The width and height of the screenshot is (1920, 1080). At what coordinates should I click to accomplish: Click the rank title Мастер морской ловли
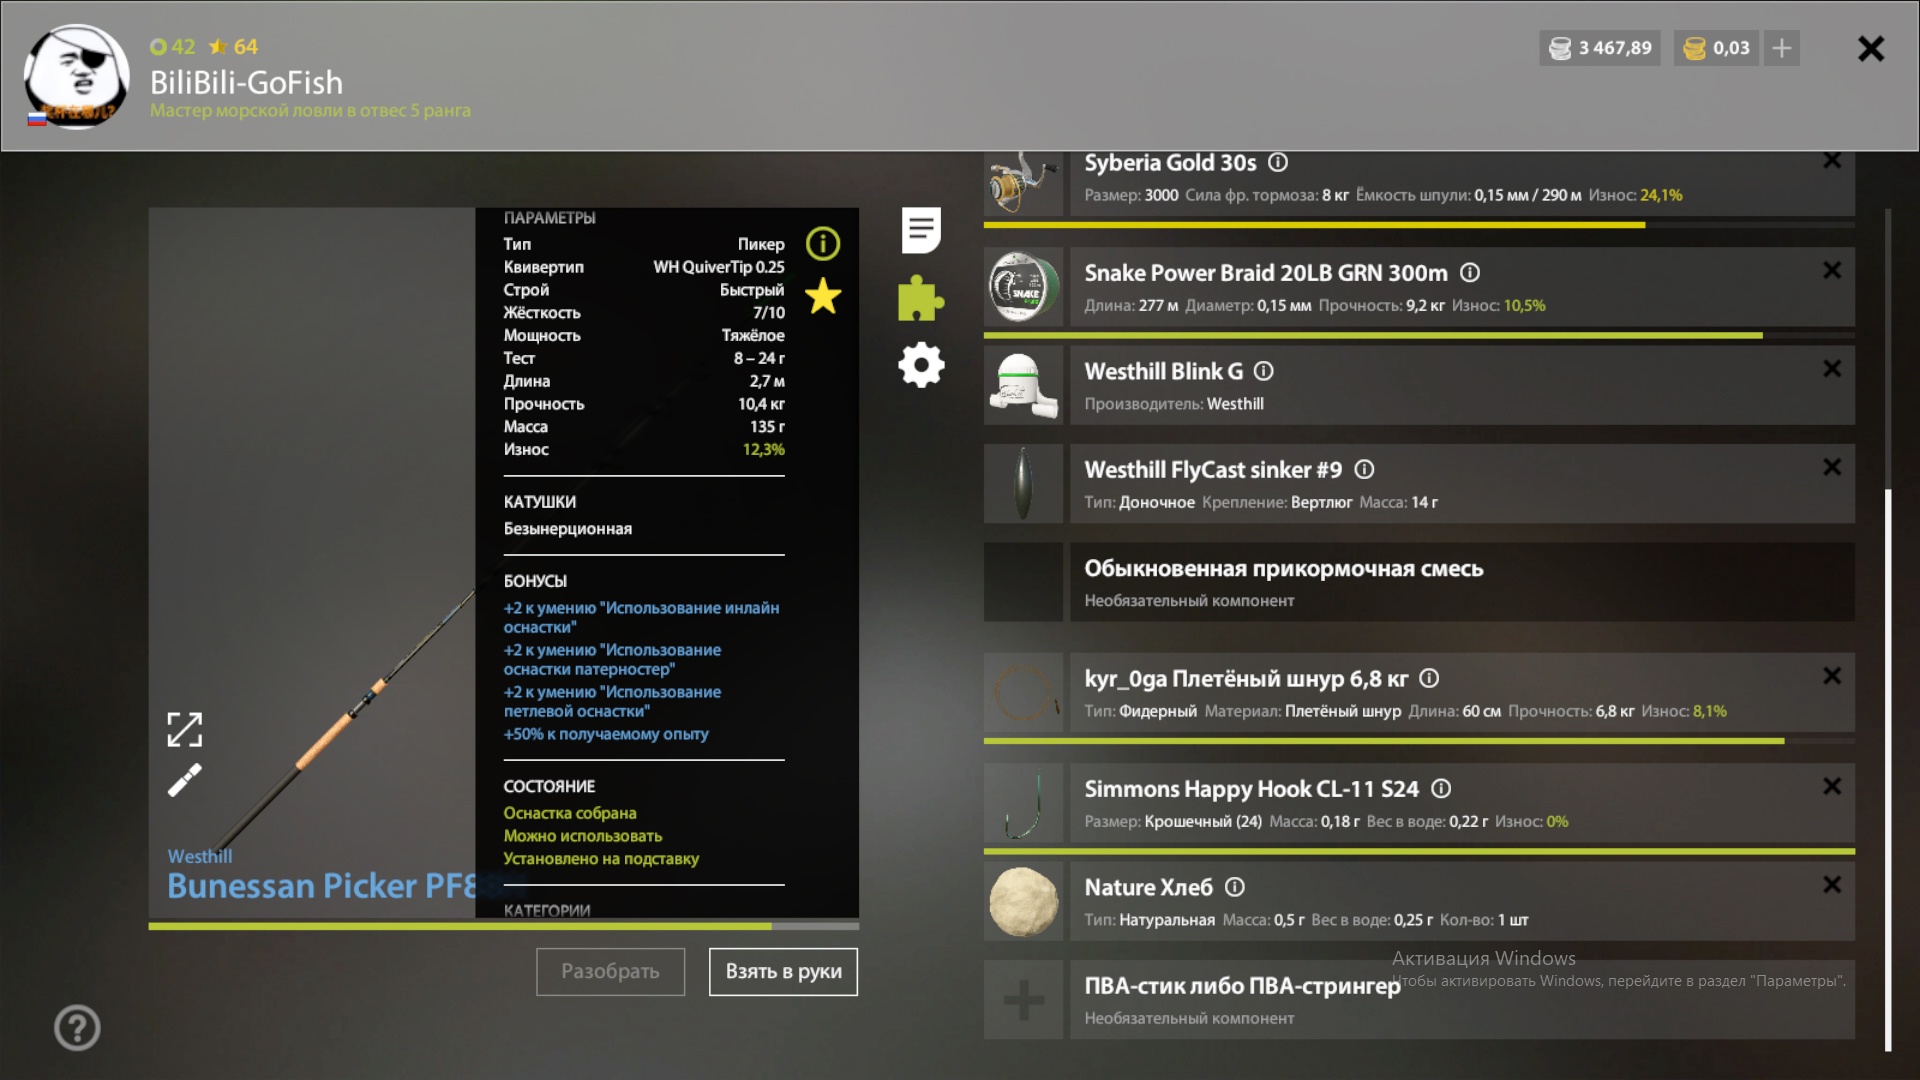[310, 110]
